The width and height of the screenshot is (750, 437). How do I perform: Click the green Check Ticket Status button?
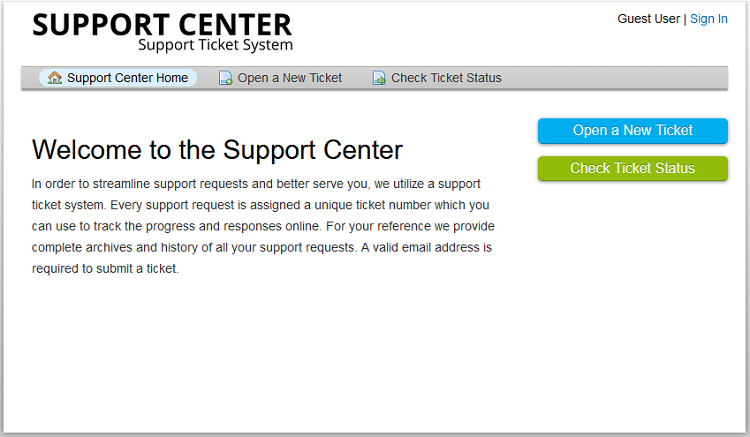coord(632,168)
